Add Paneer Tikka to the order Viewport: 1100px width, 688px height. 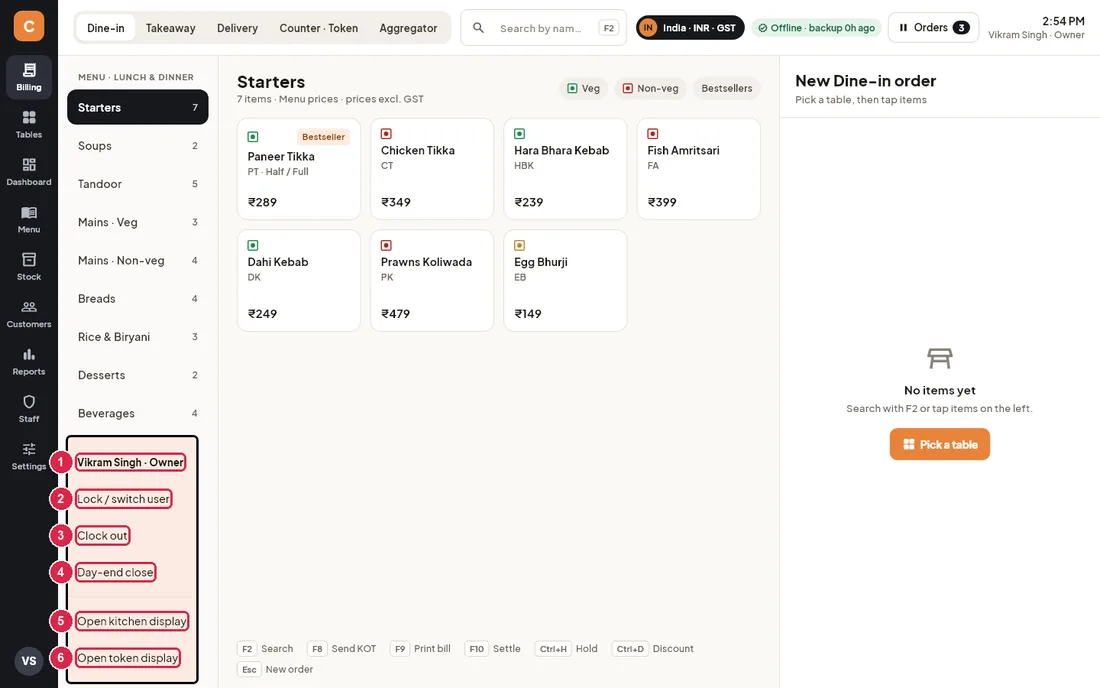299,169
